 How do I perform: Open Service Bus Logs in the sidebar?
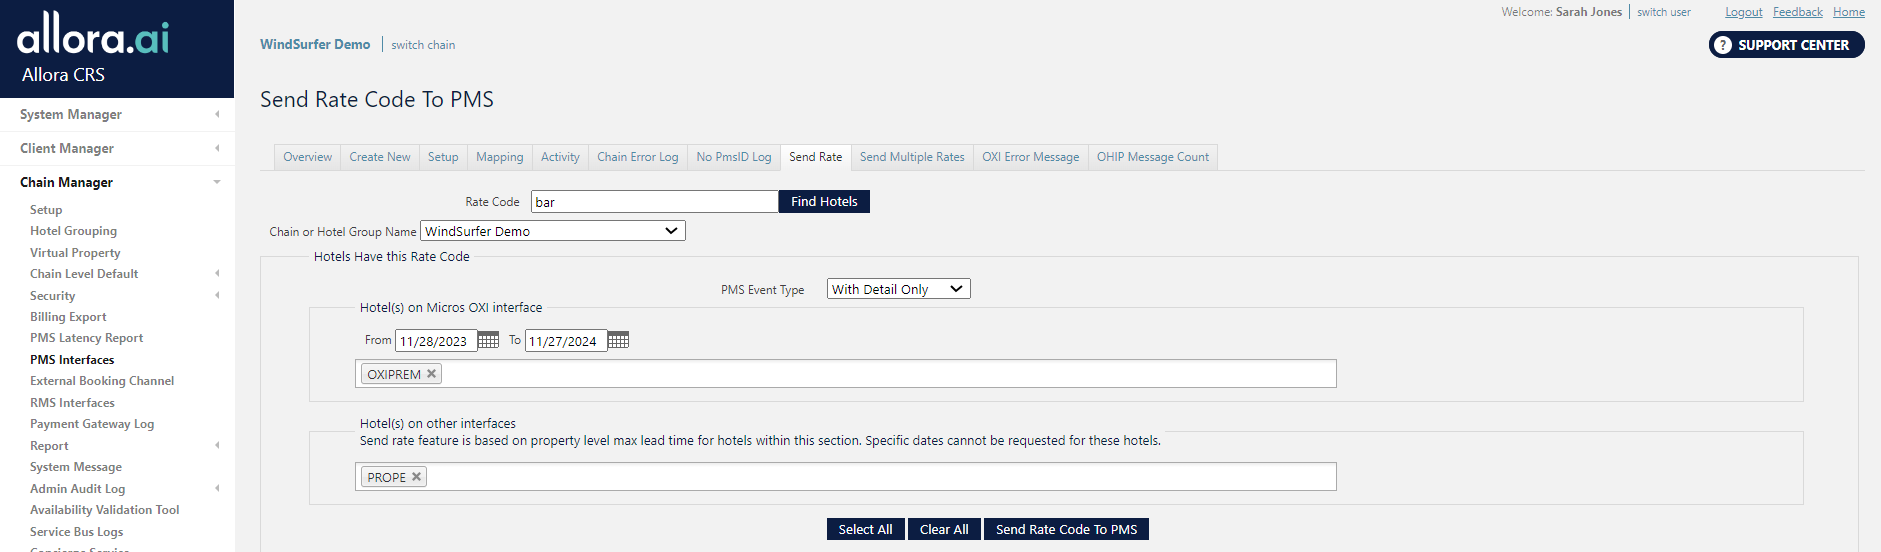77,532
